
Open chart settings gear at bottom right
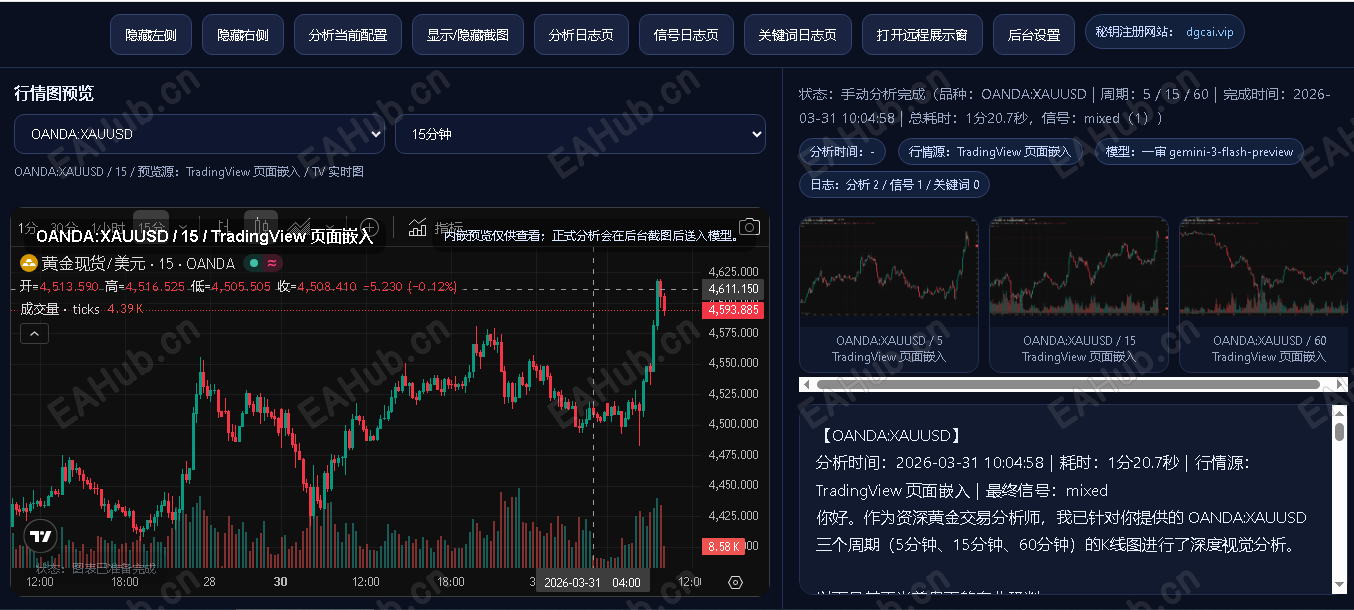[x=735, y=582]
